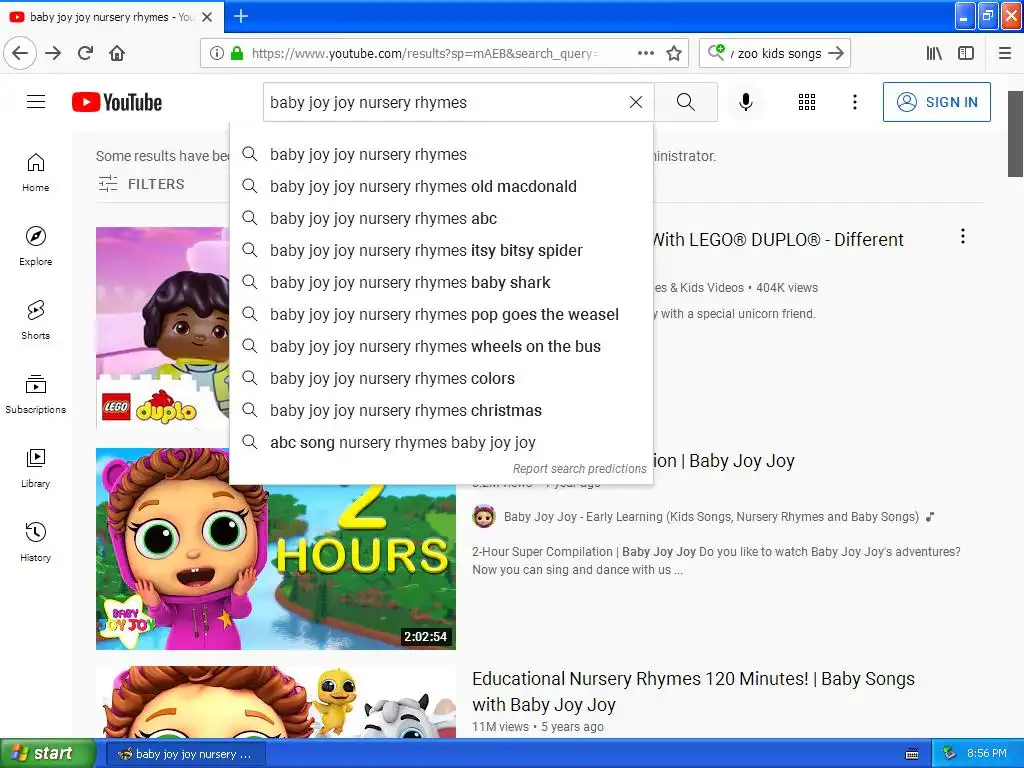
Task: Click Report search predictions link
Action: point(579,469)
